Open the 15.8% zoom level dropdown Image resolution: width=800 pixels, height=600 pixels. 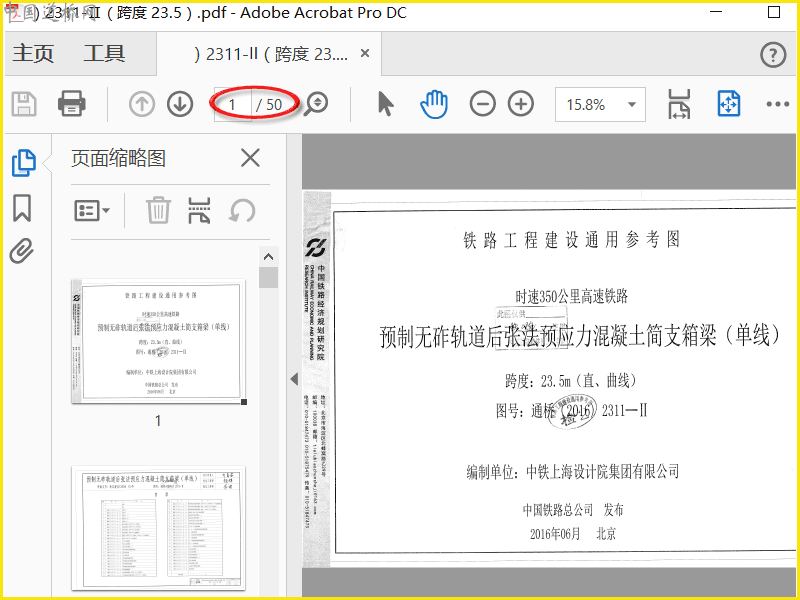click(x=600, y=105)
